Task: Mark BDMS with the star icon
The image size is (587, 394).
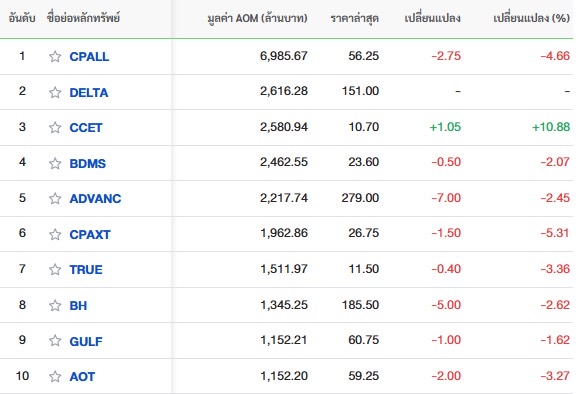Action: (x=55, y=163)
